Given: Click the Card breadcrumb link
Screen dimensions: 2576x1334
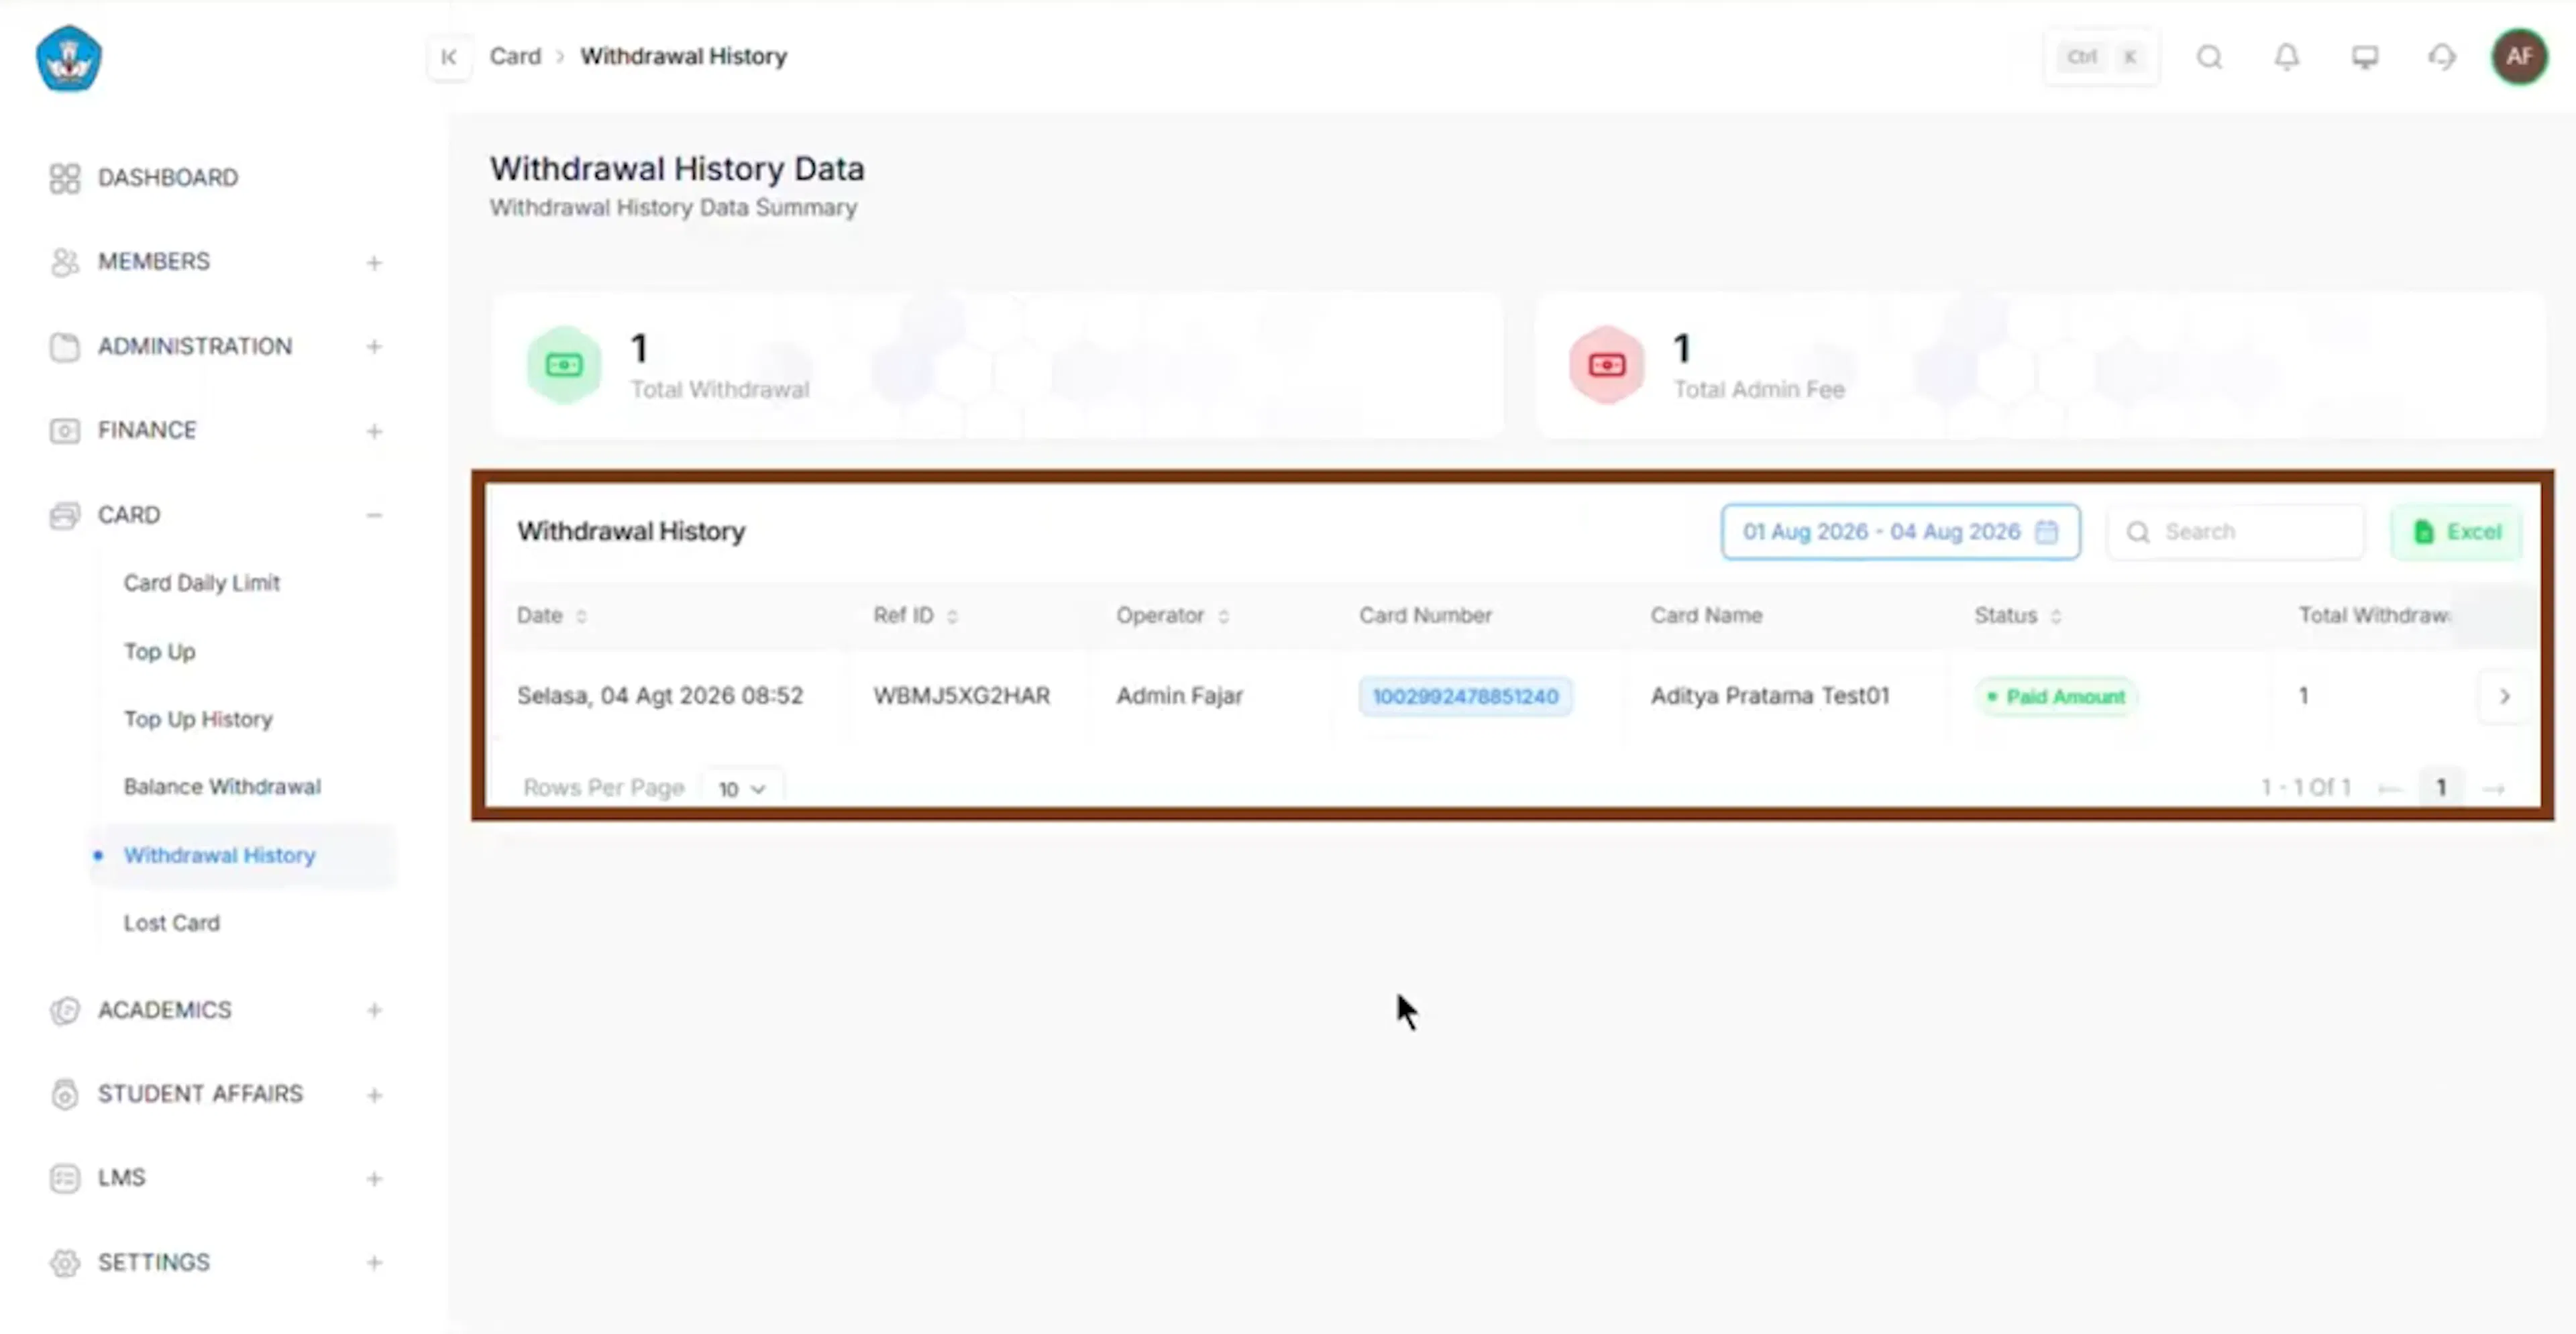Looking at the screenshot, I should tap(515, 57).
